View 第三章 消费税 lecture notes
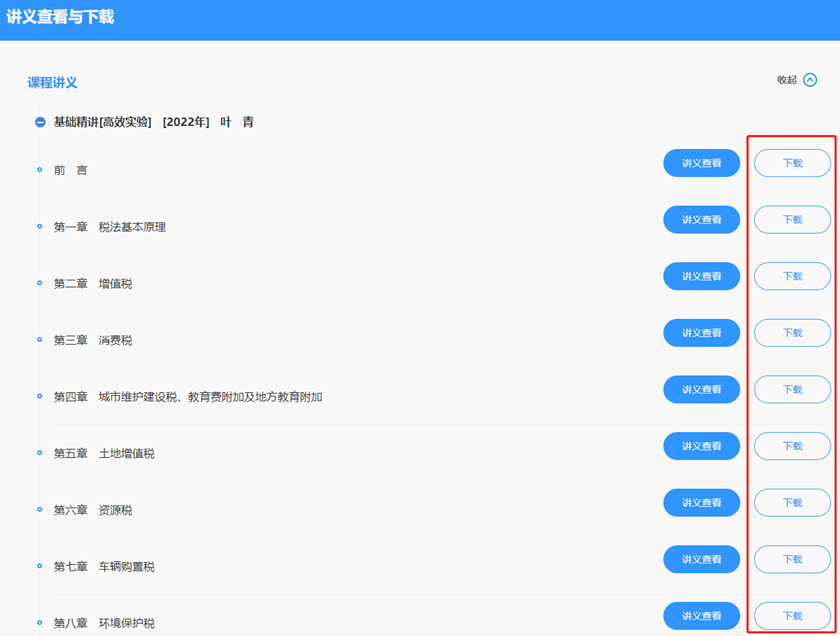The height and width of the screenshot is (636, 840). (701, 332)
